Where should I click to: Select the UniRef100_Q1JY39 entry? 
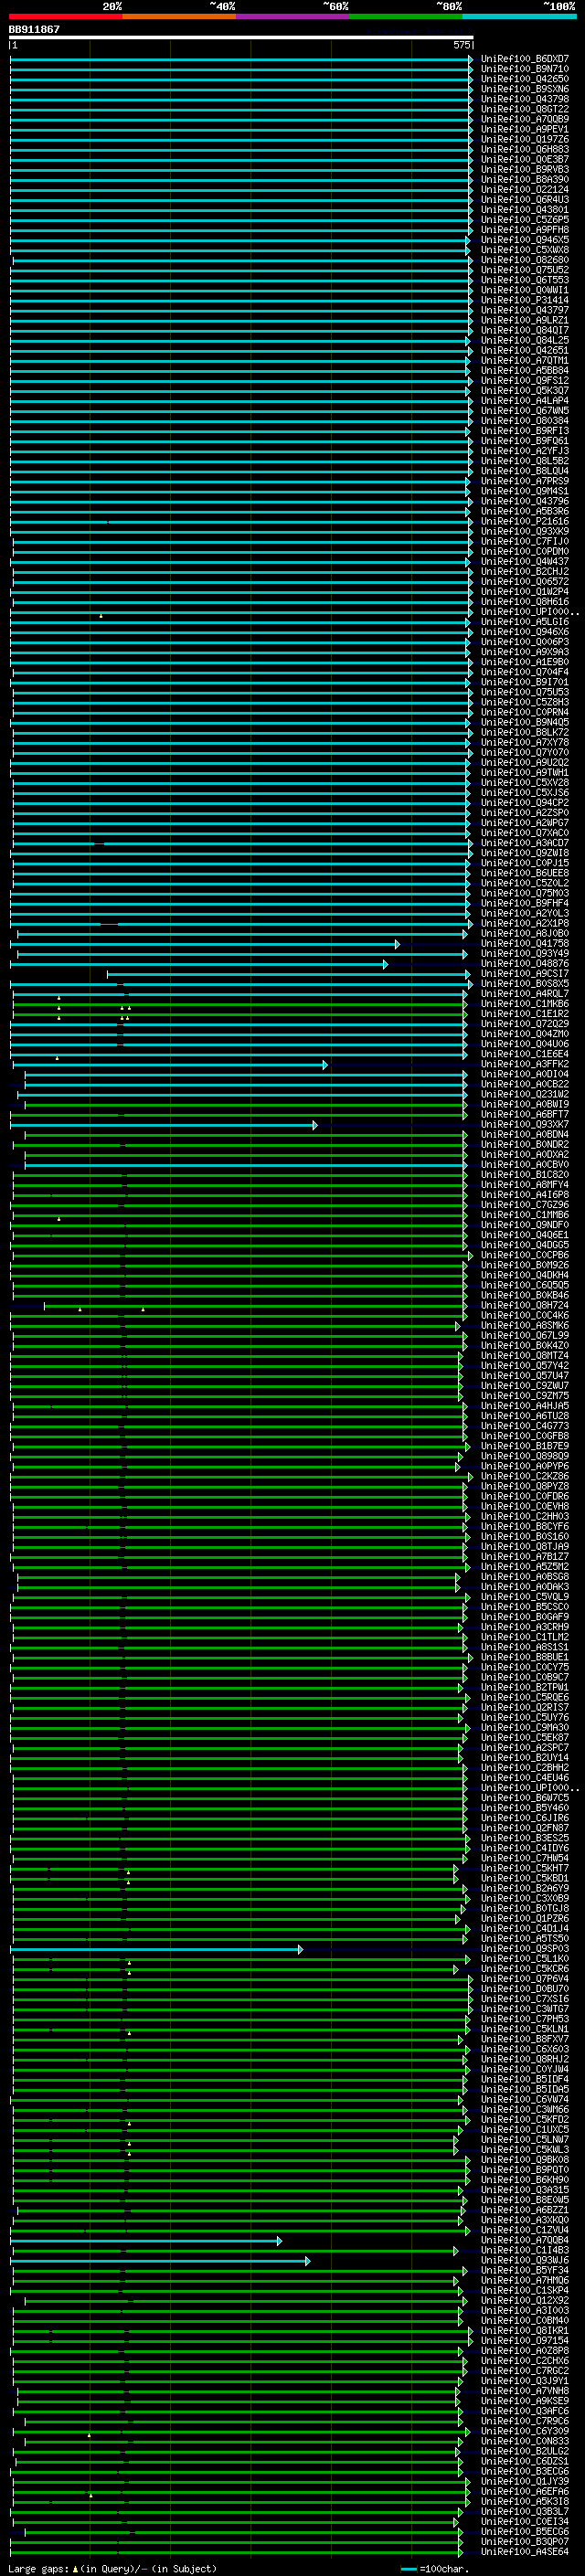pos(524,2482)
